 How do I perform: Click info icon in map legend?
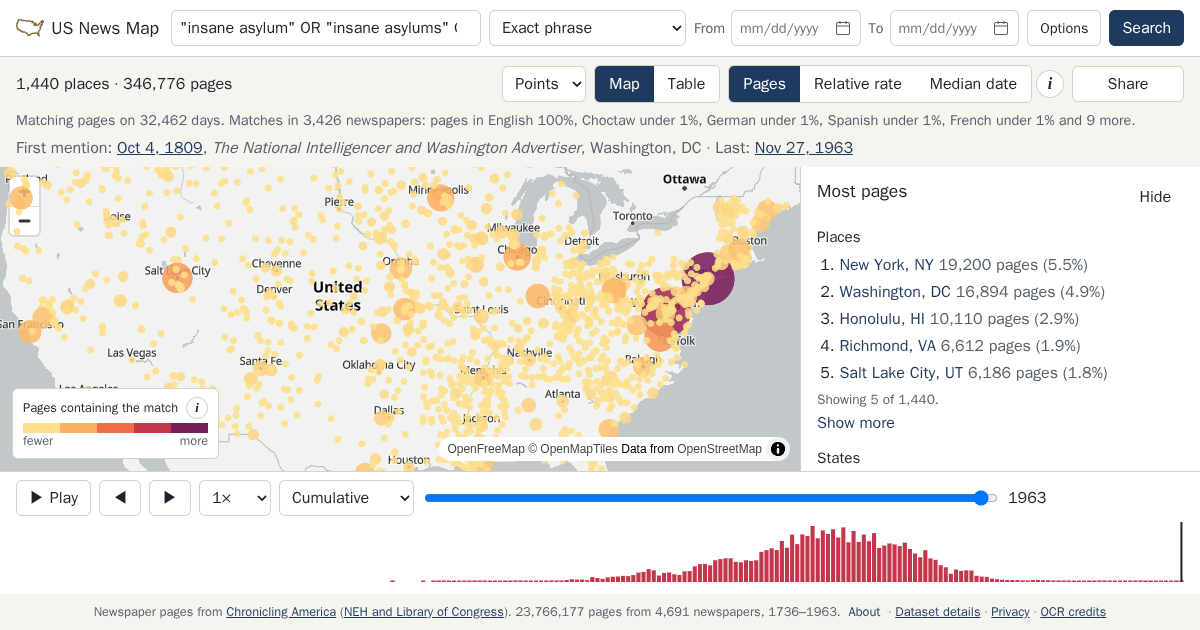197,407
